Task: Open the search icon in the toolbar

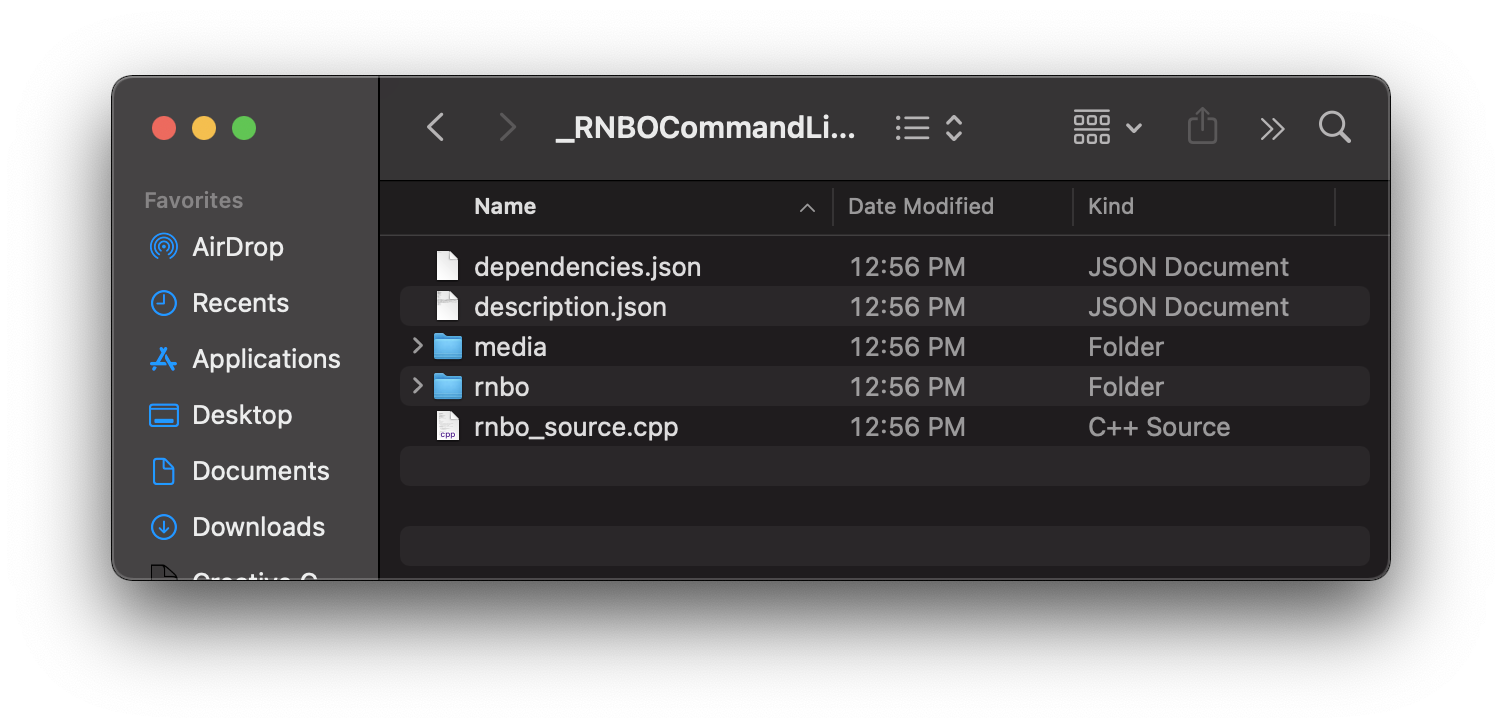Action: [x=1334, y=127]
